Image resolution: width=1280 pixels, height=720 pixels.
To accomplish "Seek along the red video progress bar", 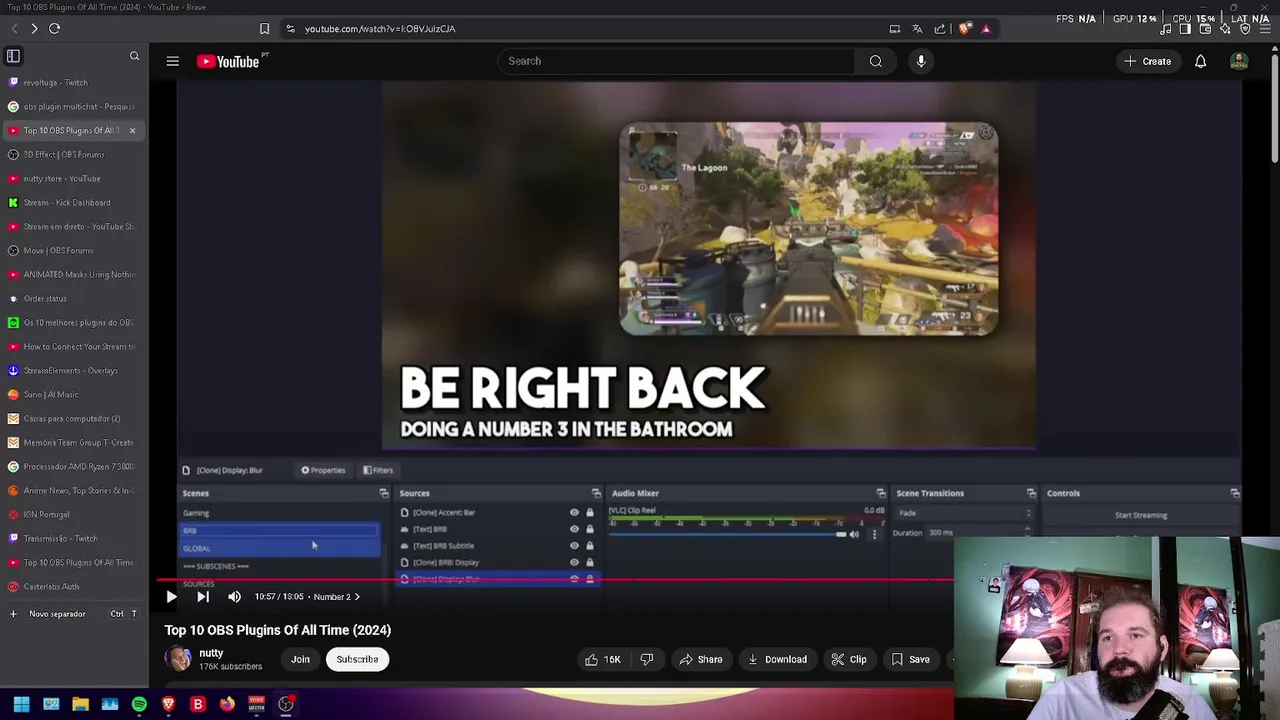I will click(x=555, y=580).
